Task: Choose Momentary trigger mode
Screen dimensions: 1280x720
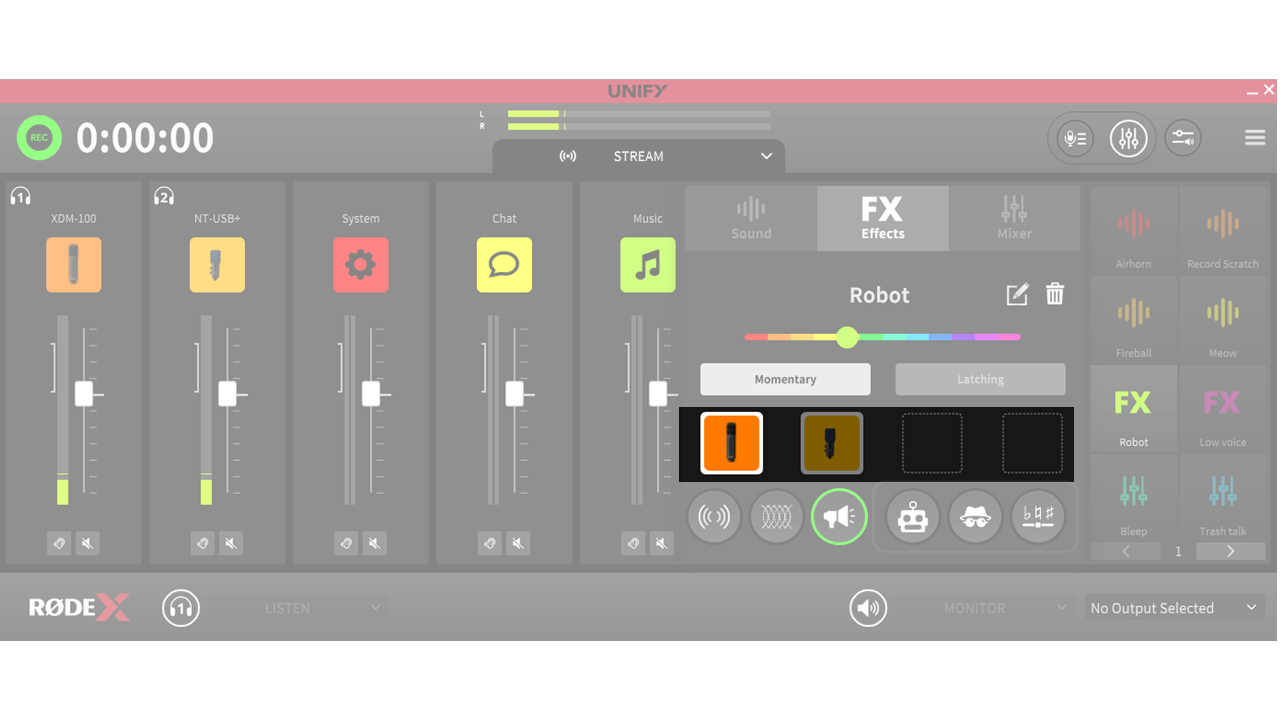Action: pyautogui.click(x=785, y=379)
